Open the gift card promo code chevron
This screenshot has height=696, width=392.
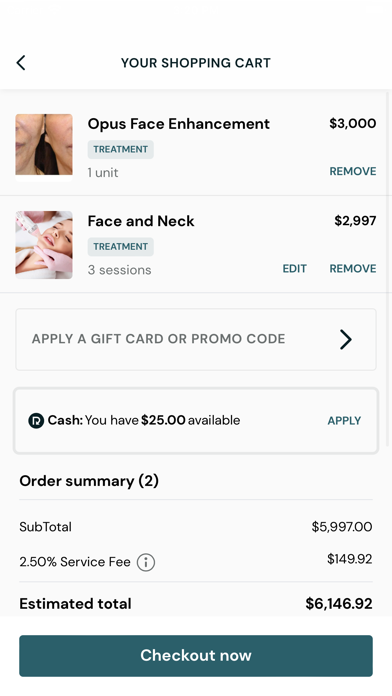click(346, 340)
